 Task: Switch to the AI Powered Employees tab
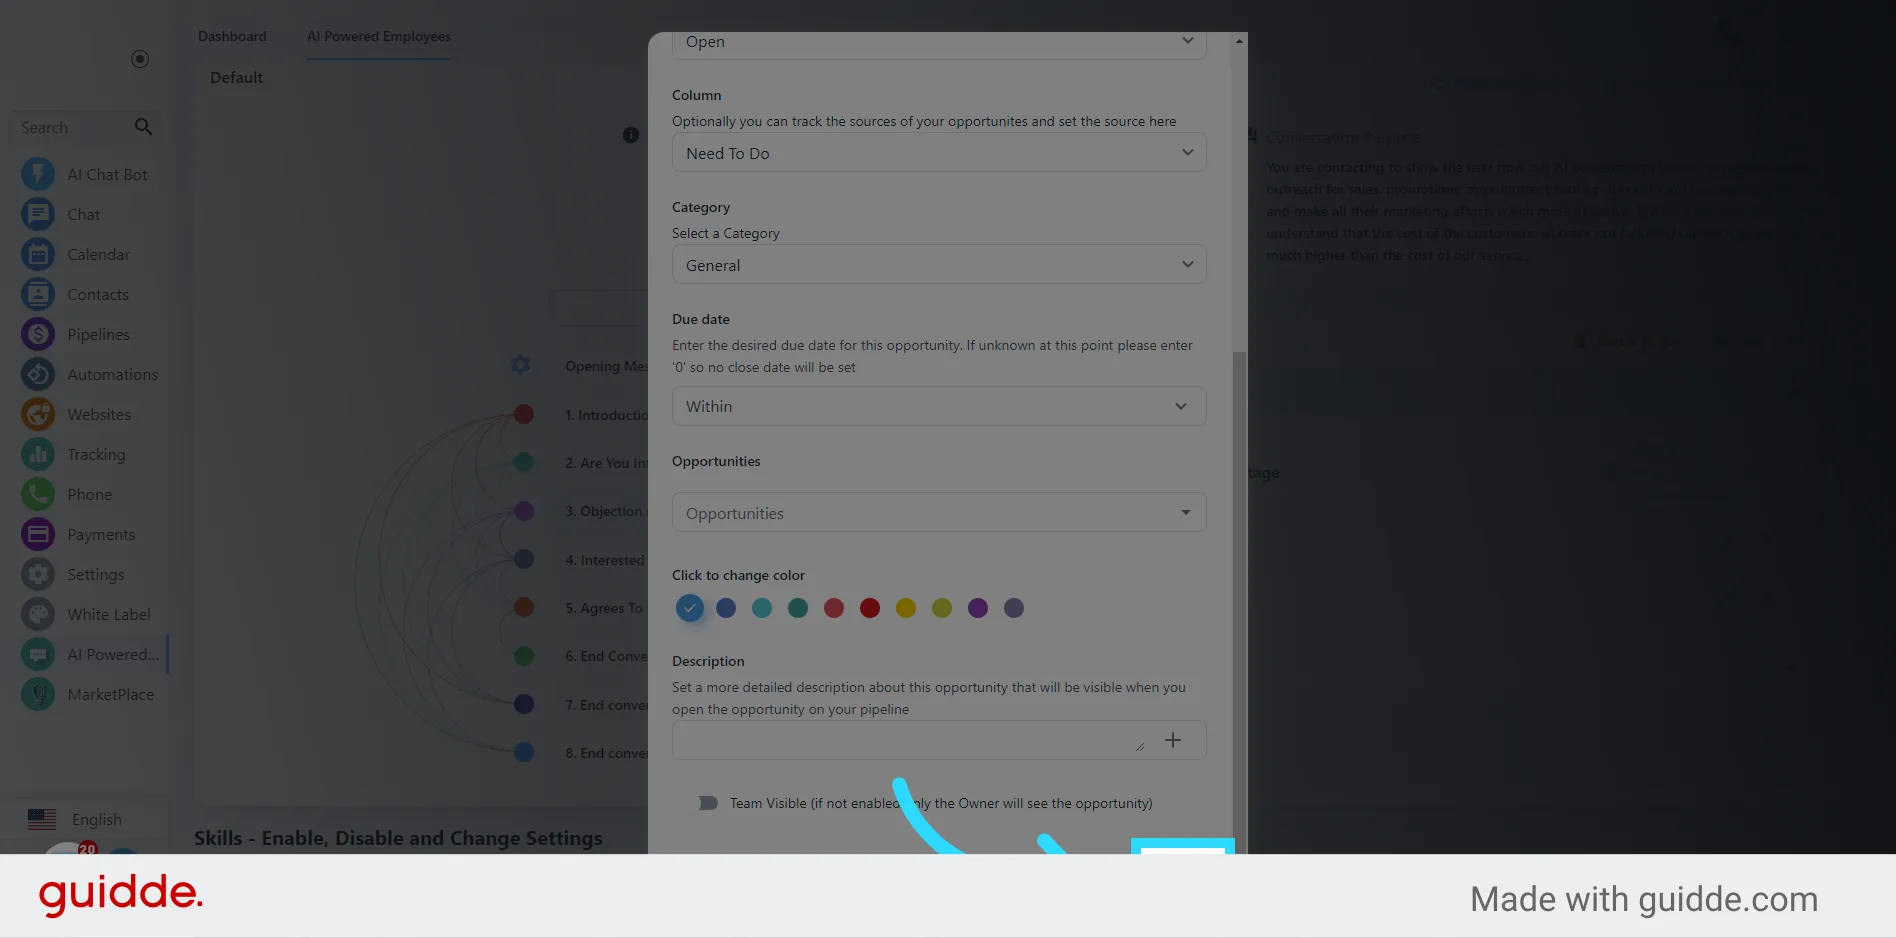379,36
